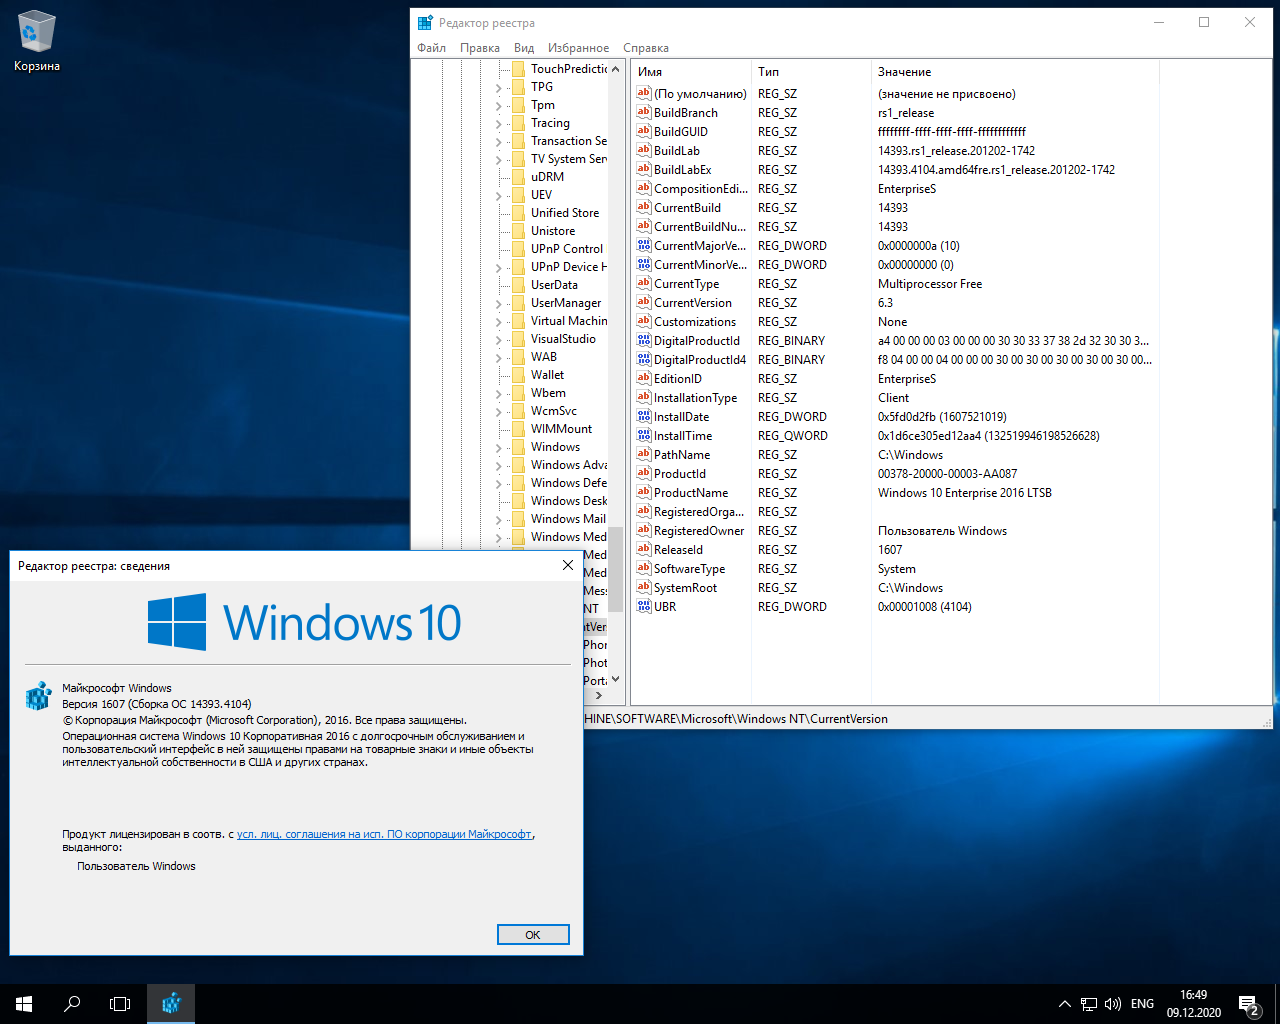Expand the Tracing tree node
Screen dimensions: 1280x1024
tap(499, 123)
